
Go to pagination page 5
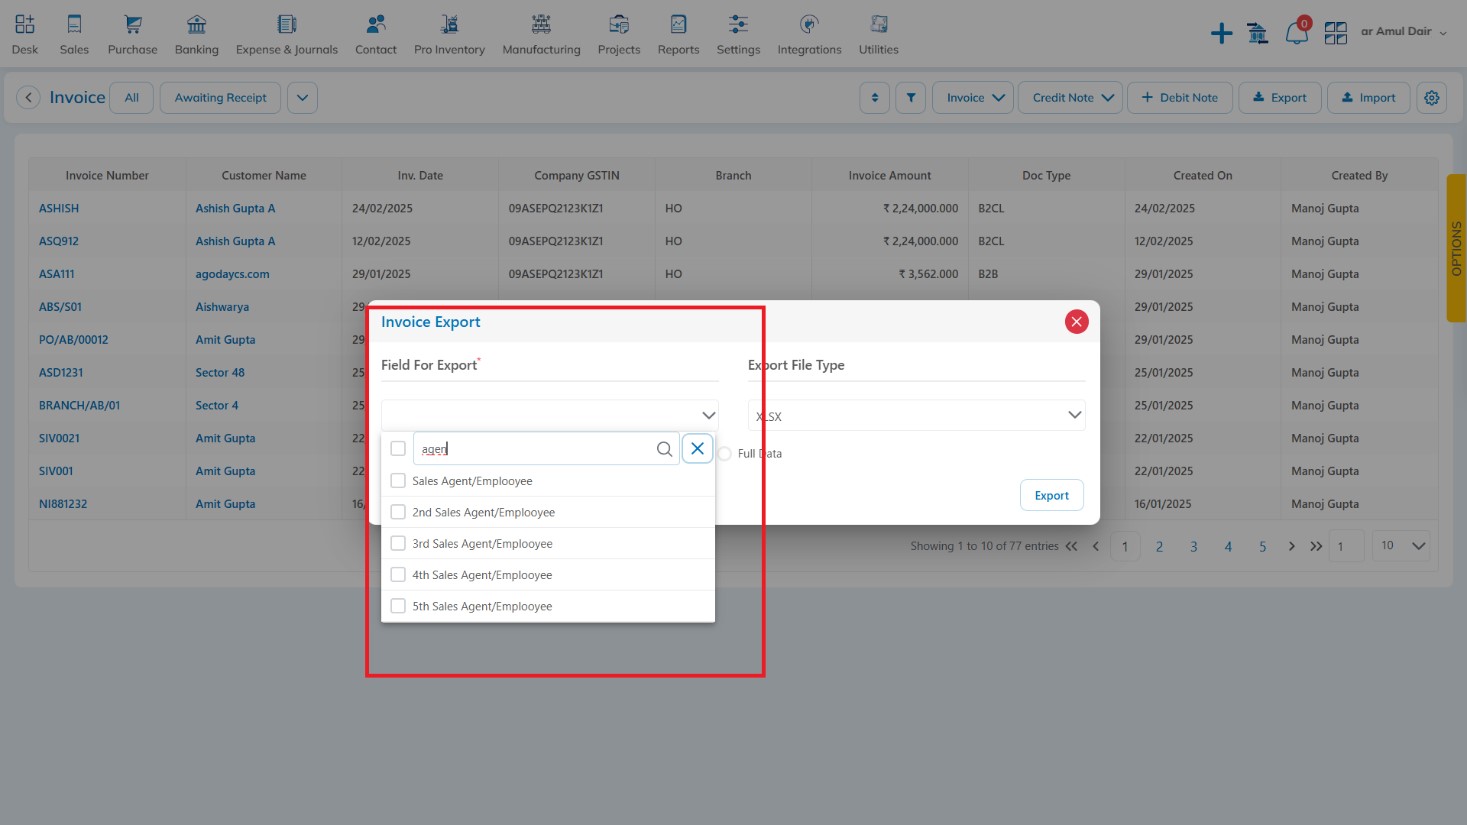pyautogui.click(x=1262, y=547)
